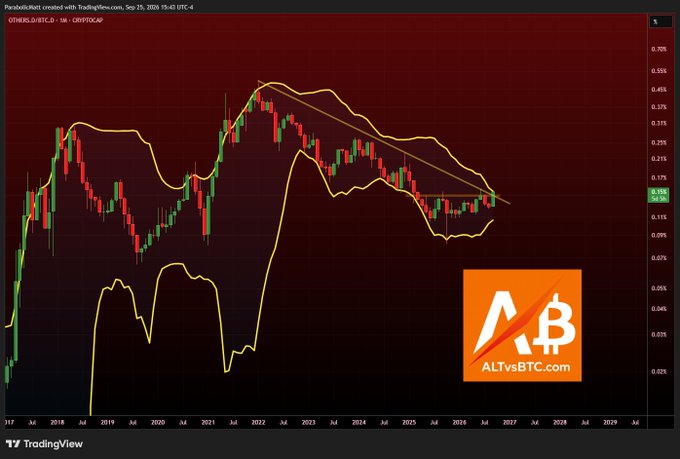Viewport: 680px width, 459px height.
Task: Click the percent scale button
Action: coord(660,22)
